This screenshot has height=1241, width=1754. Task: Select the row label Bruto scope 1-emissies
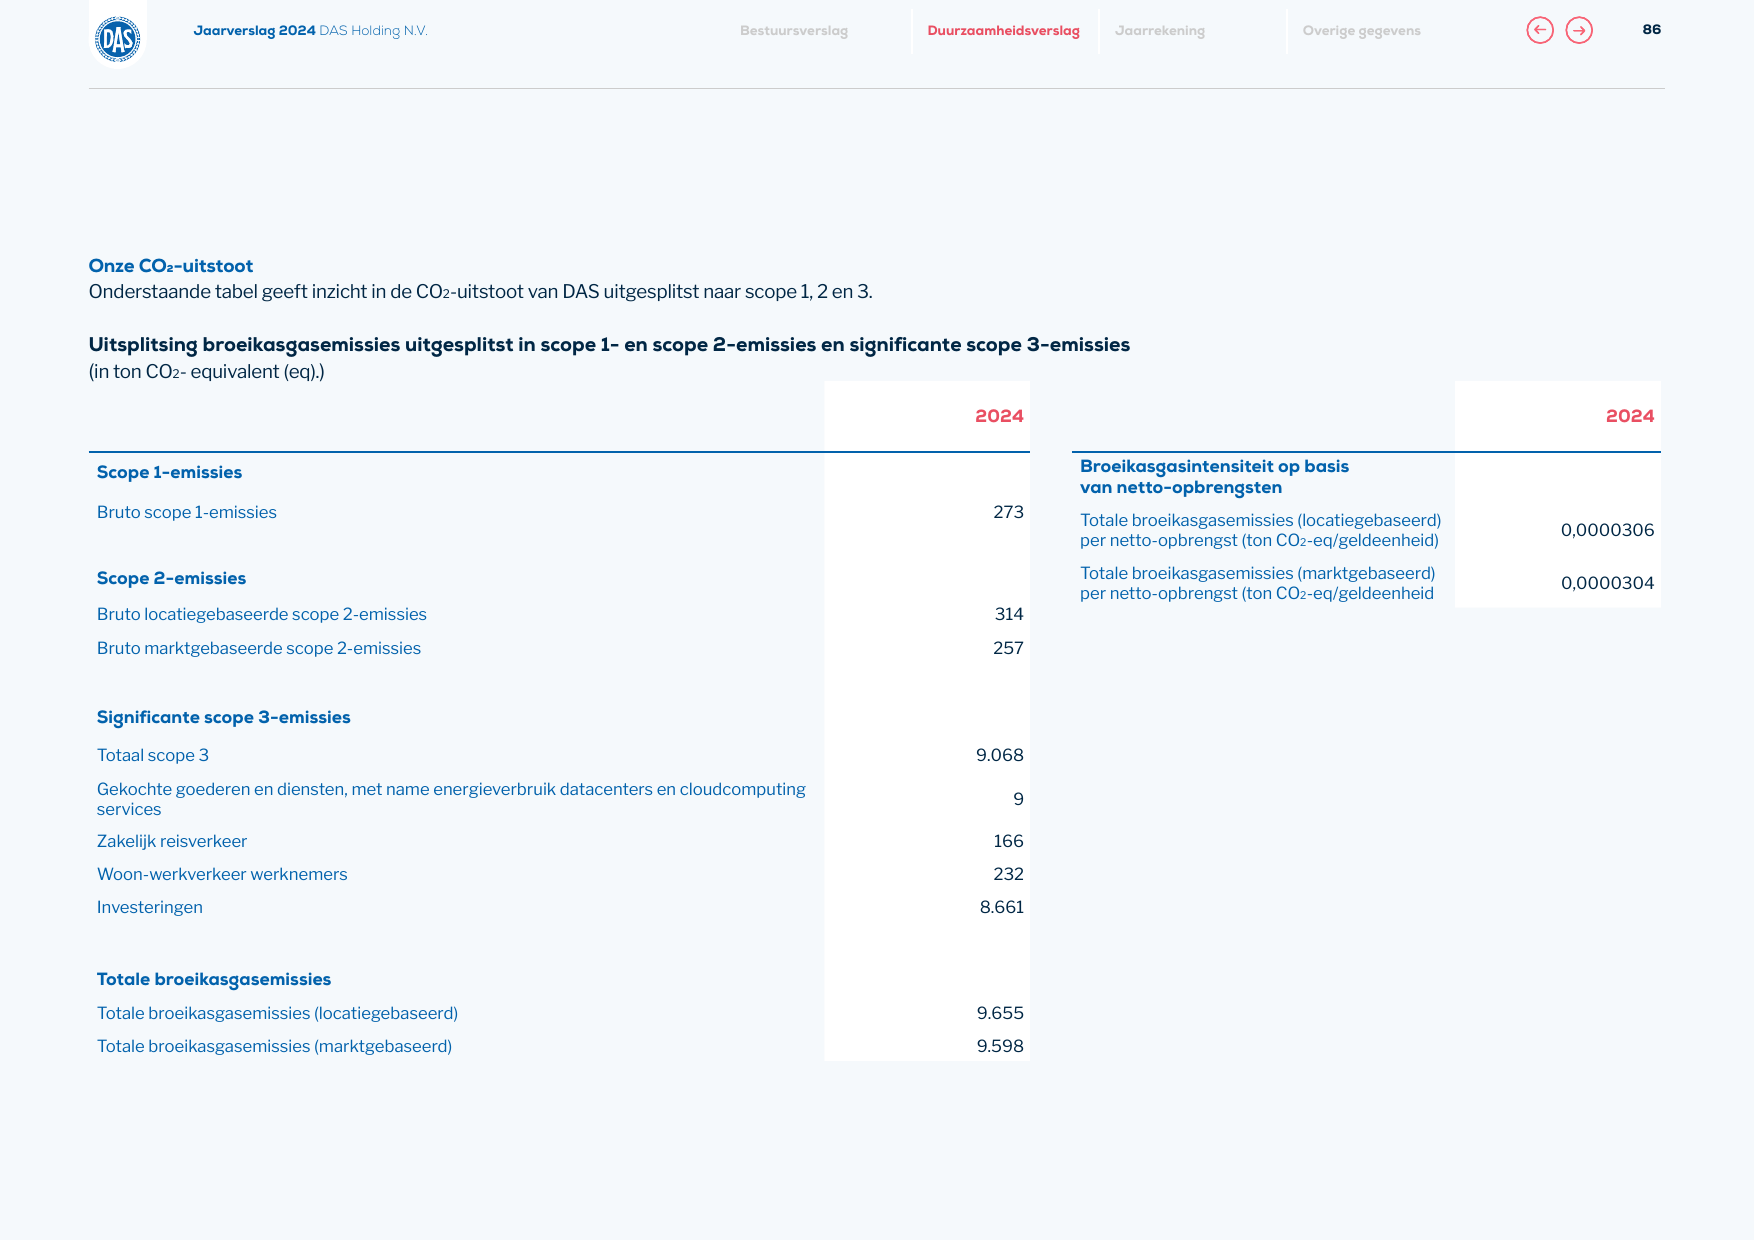click(187, 512)
